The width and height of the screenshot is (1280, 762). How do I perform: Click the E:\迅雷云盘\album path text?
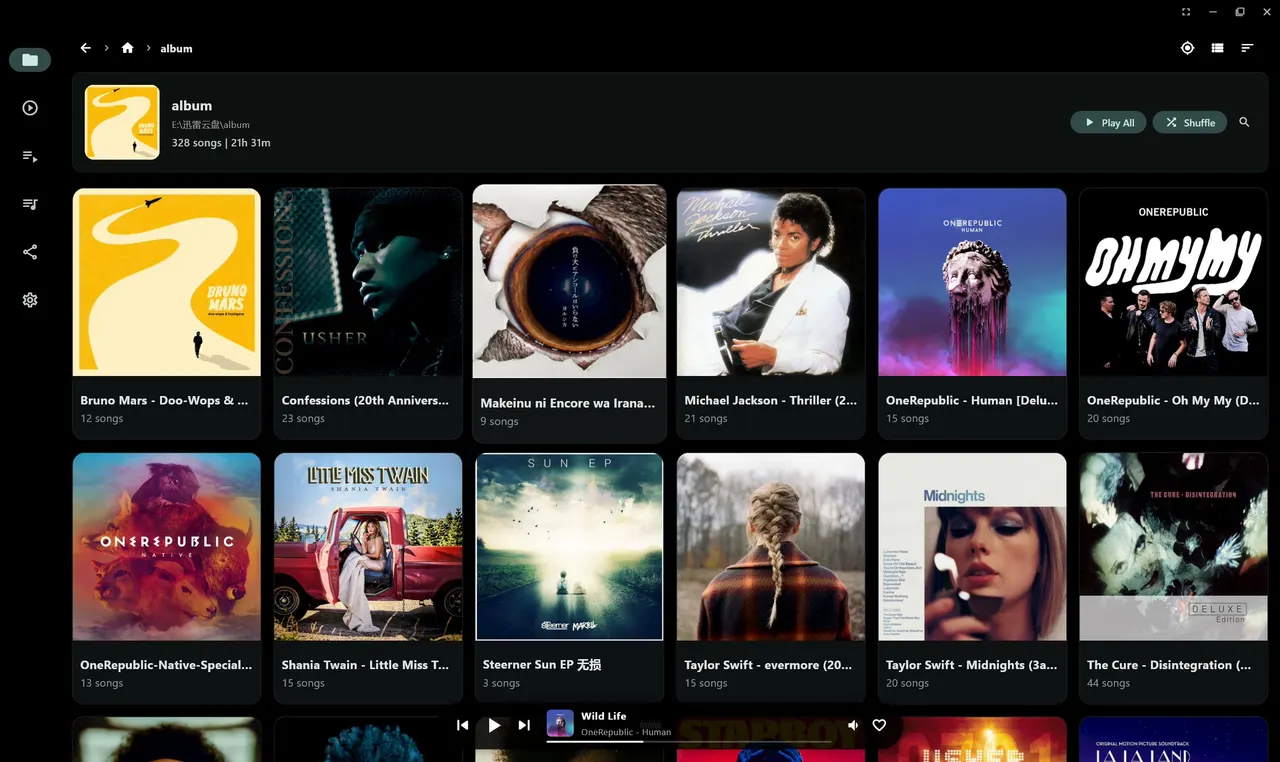211,125
